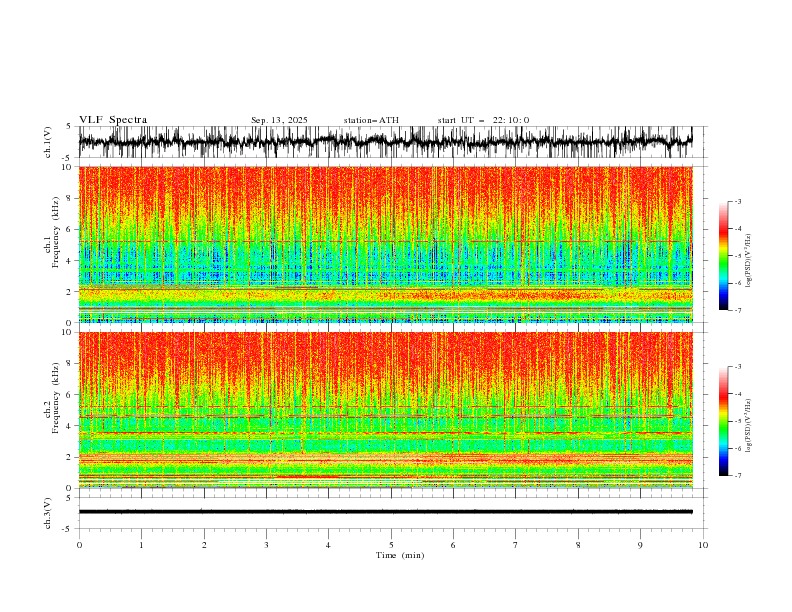
Task: Click the ch.1 'Frequency (kHz)' axis label
Action: click(56, 232)
